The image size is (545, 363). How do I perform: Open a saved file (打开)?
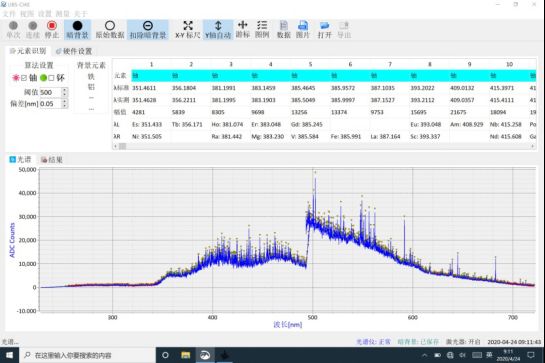coord(325,30)
